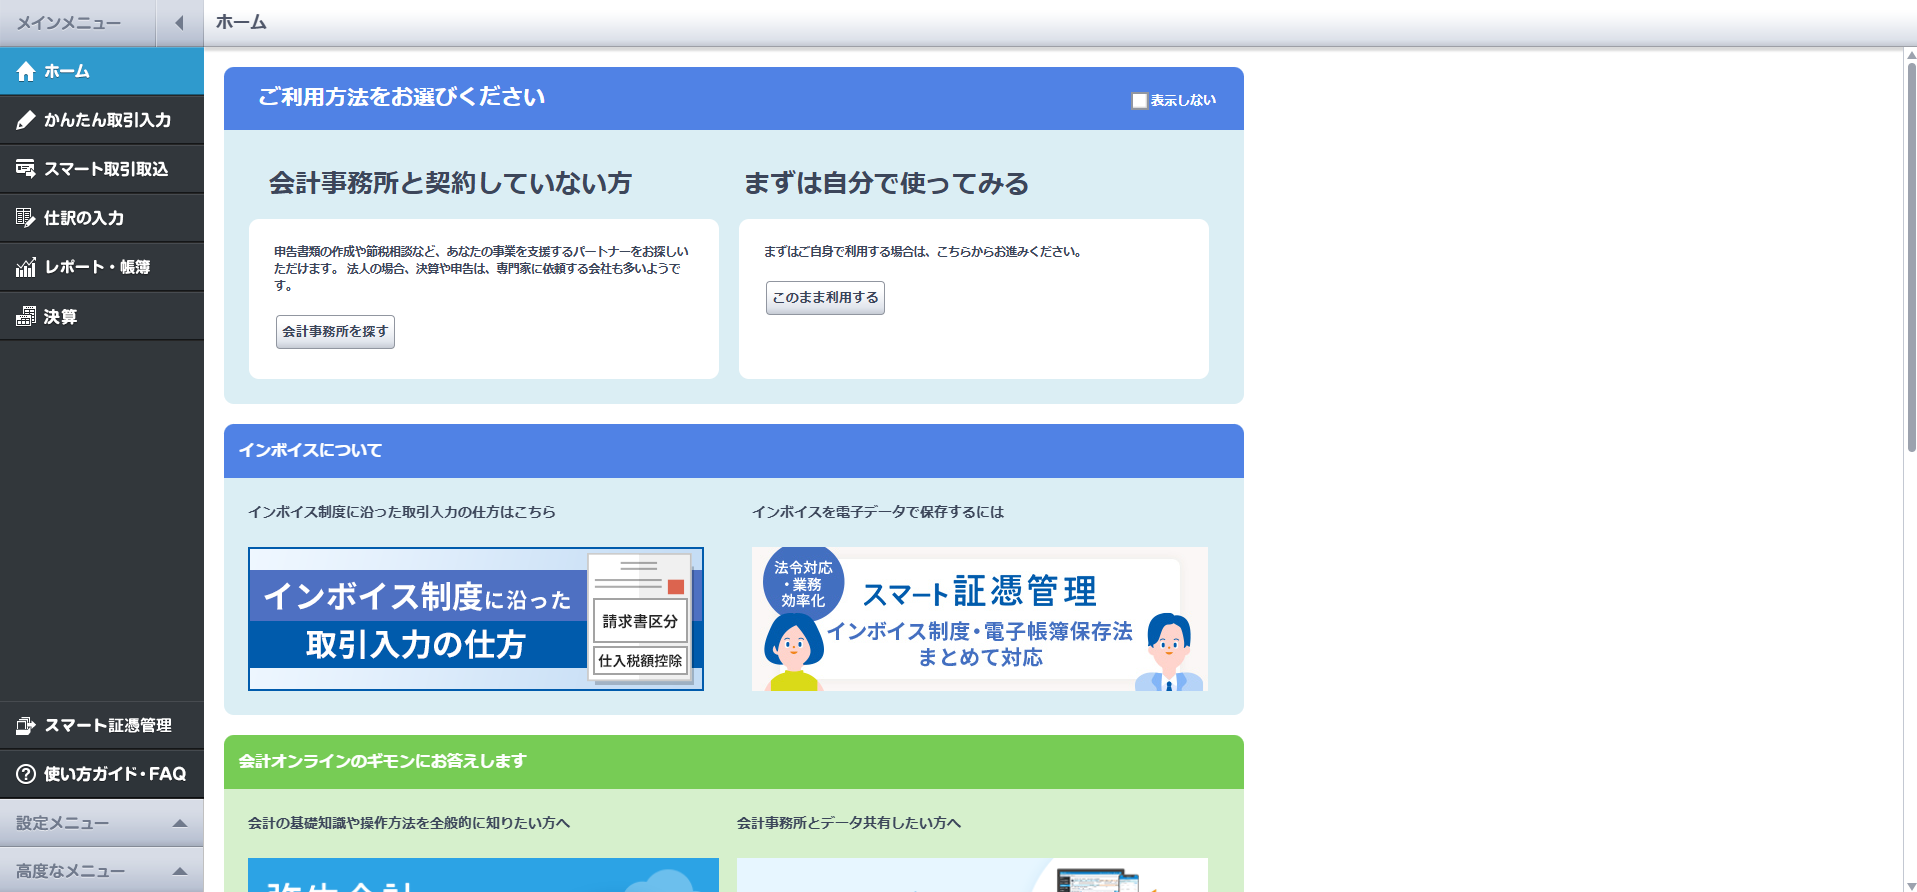Open the レポート・帳簿 menu item
Viewport: 1917px width, 892px height.
point(97,267)
